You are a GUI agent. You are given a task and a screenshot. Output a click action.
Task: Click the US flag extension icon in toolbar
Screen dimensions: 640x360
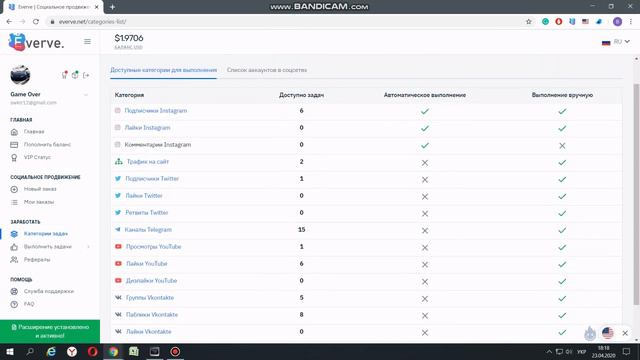[x=585, y=22]
